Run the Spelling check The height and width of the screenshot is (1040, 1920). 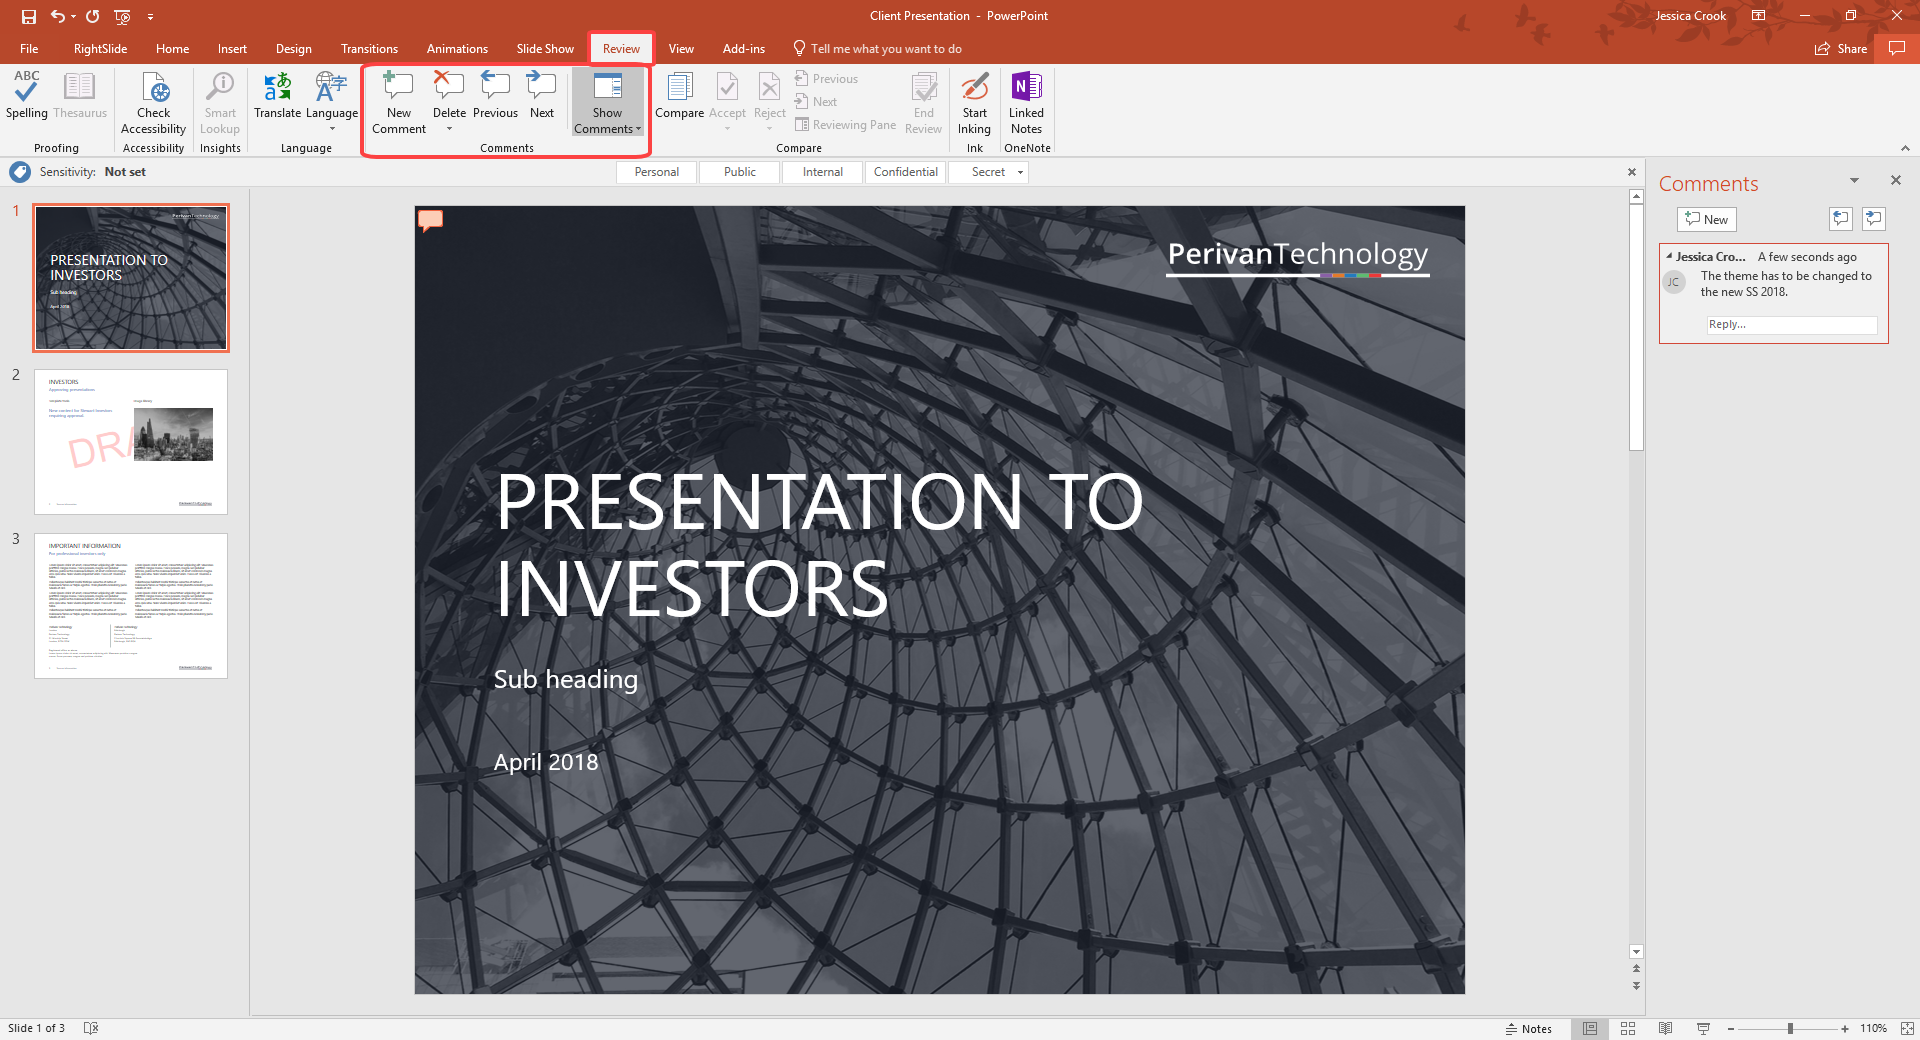(x=27, y=96)
